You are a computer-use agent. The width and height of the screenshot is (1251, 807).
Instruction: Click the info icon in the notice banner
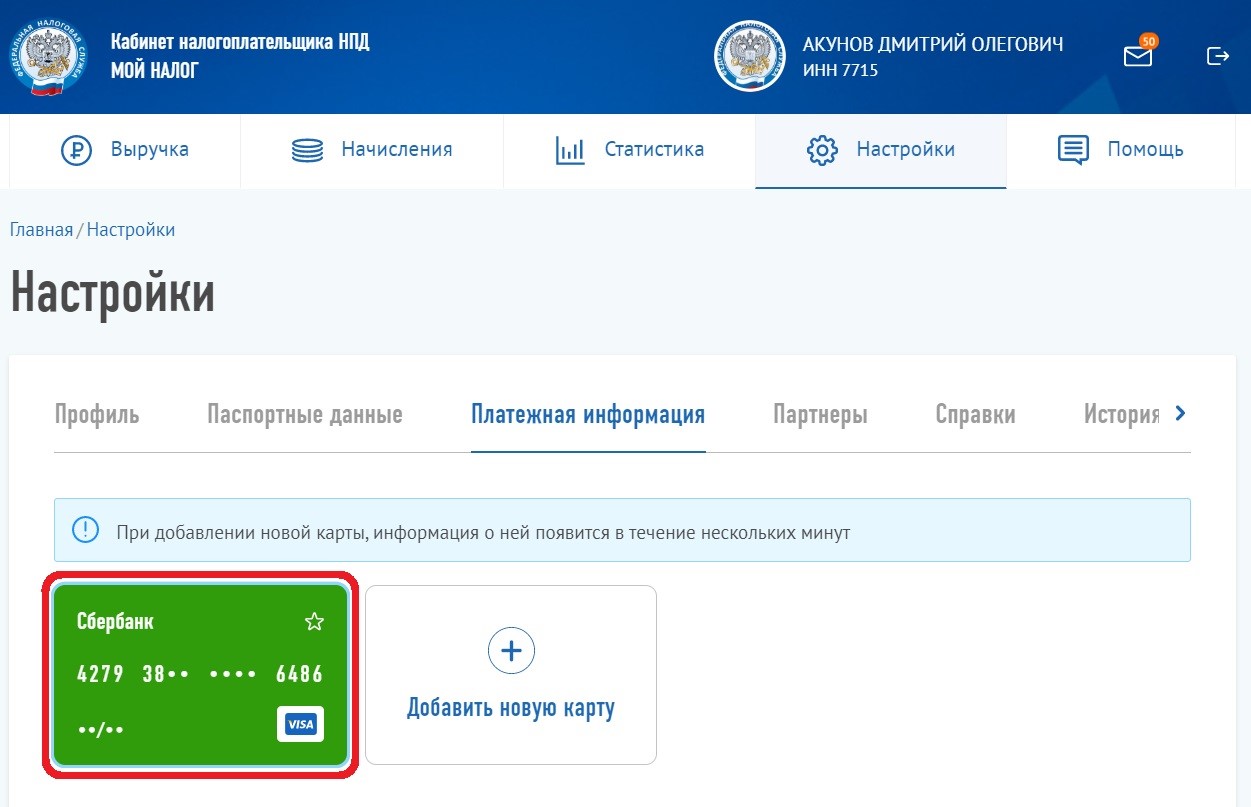85,531
